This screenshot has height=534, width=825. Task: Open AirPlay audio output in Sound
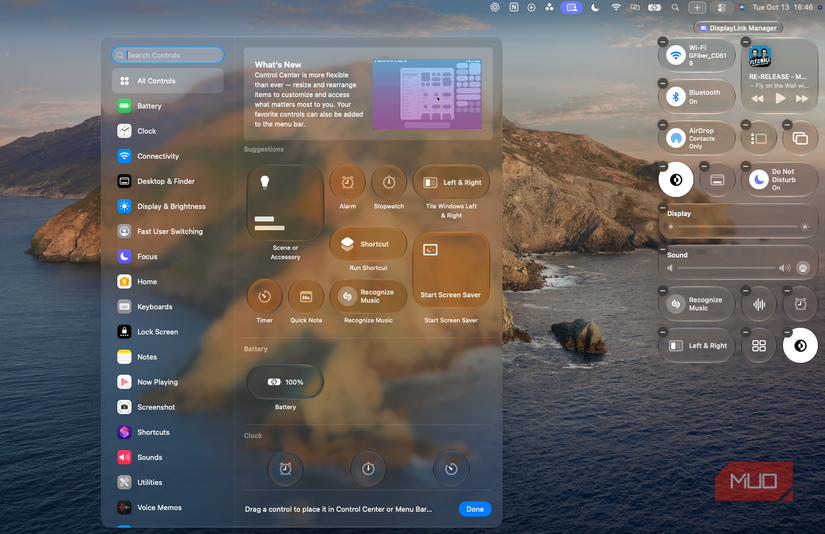click(x=803, y=268)
